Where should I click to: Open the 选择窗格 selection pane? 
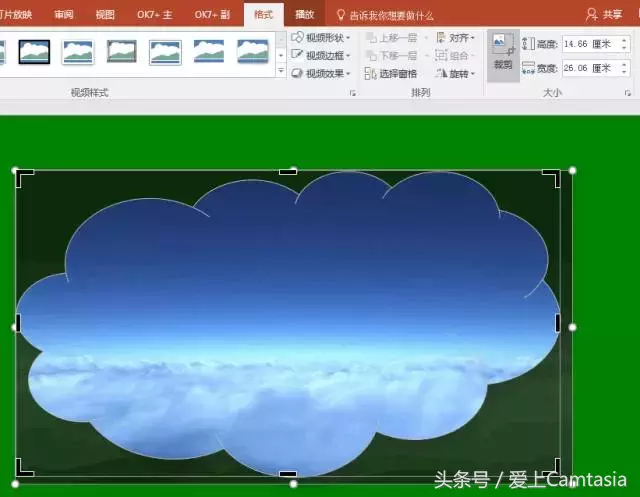tap(391, 73)
